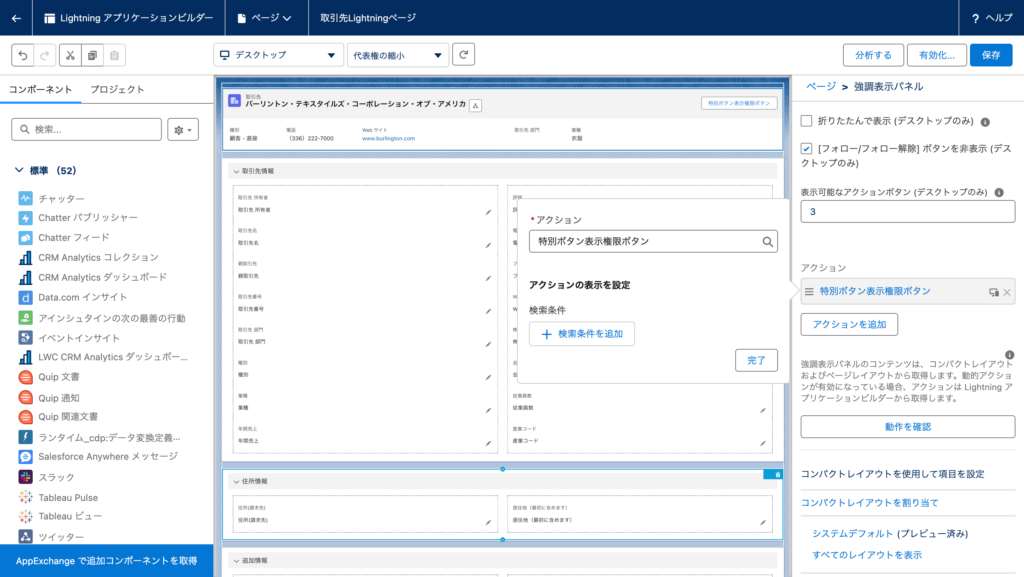Open the 代表権の縮小 zoom dropdown
The height and width of the screenshot is (577, 1024).
pos(398,55)
